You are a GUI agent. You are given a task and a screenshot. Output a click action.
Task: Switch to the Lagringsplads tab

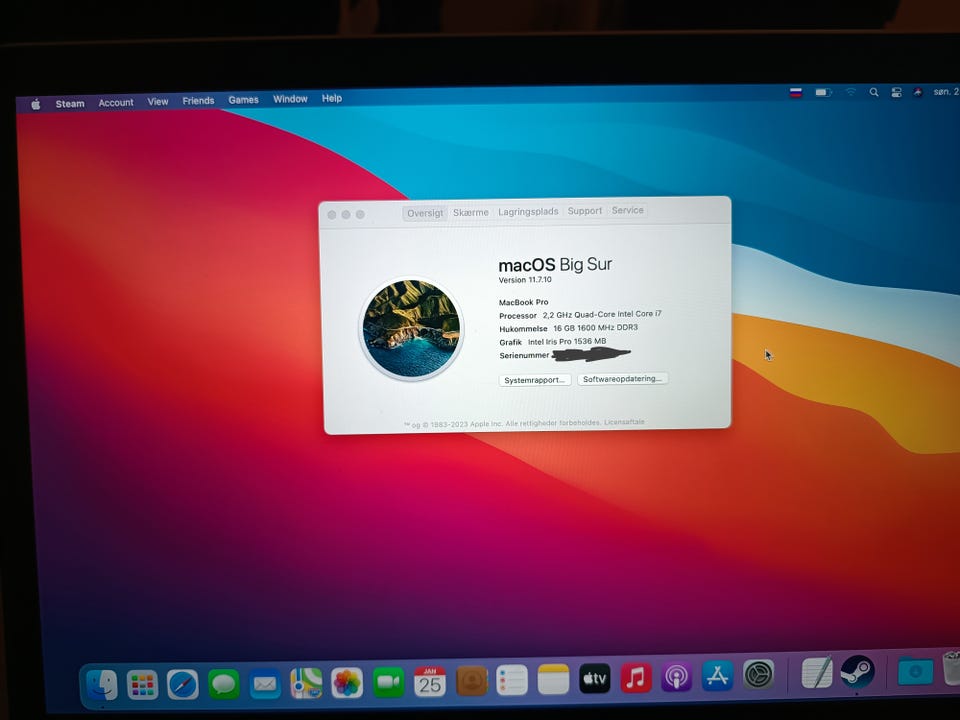pyautogui.click(x=528, y=212)
